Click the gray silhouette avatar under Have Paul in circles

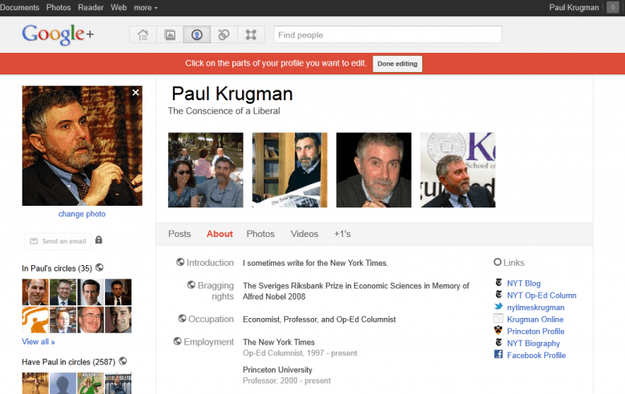point(63,383)
